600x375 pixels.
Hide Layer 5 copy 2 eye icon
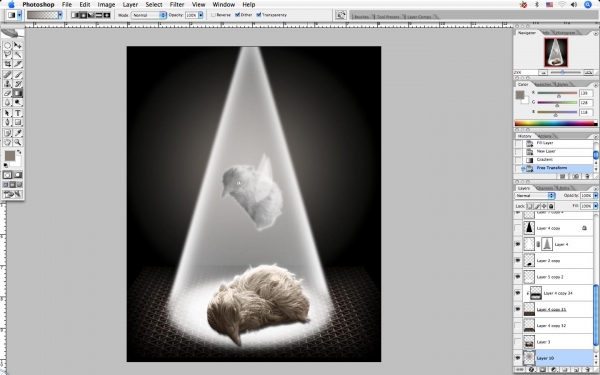click(x=518, y=277)
